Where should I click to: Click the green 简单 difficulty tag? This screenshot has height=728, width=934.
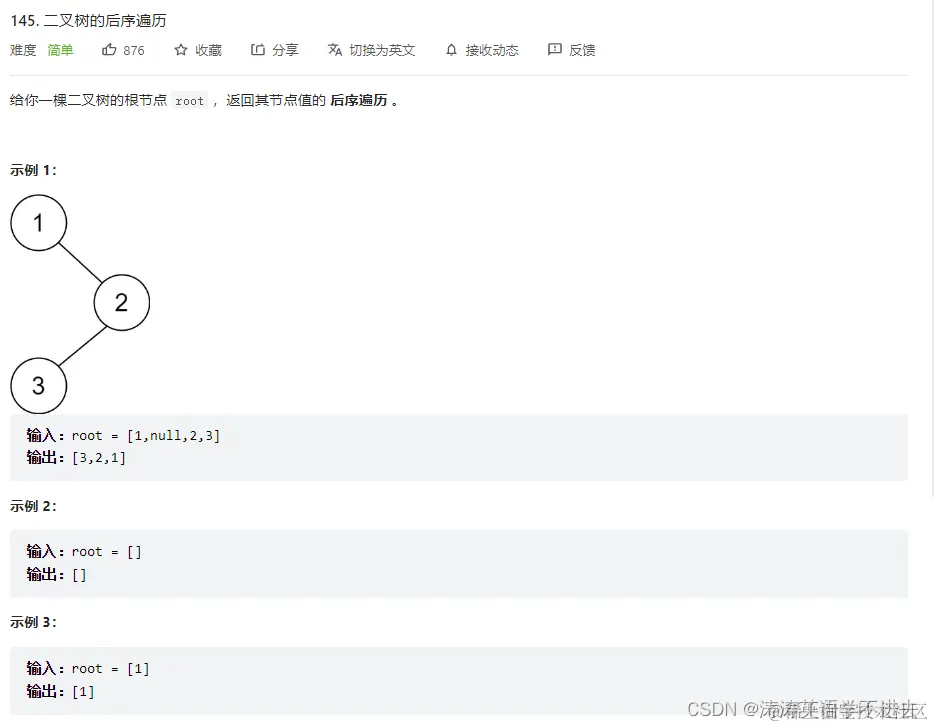(60, 50)
